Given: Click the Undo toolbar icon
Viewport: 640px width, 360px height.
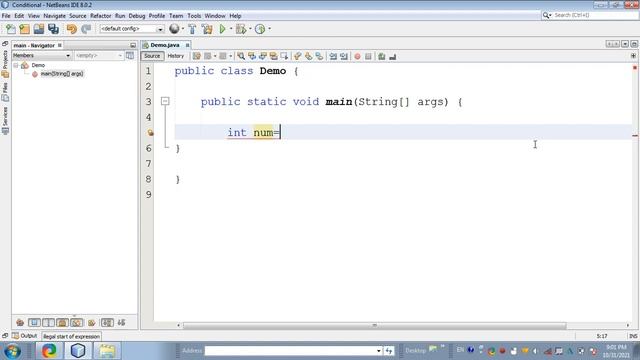Looking at the screenshot, I should (x=72, y=29).
